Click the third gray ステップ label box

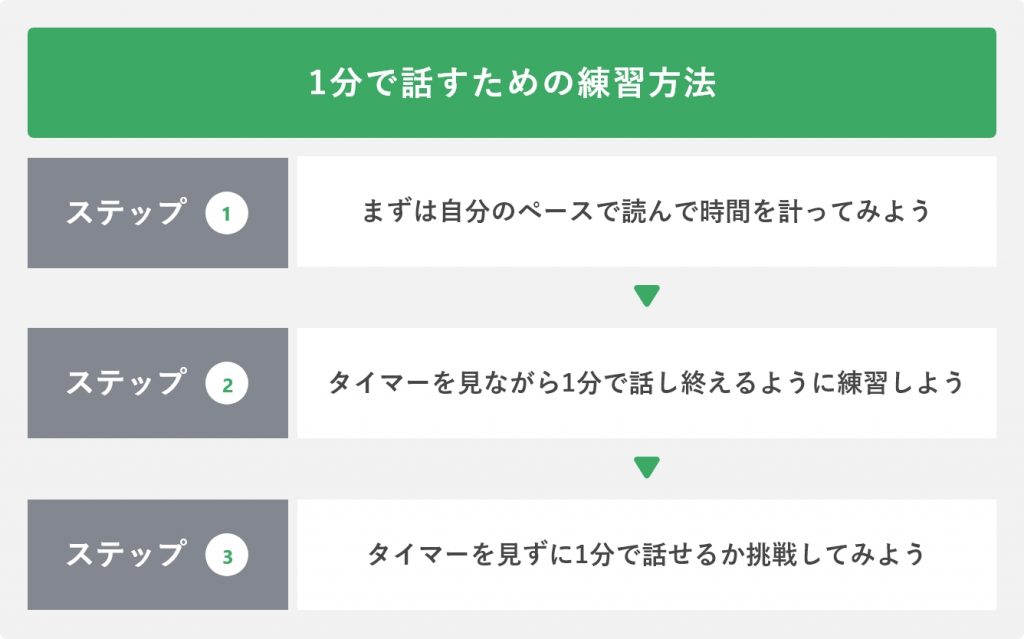pos(157,555)
